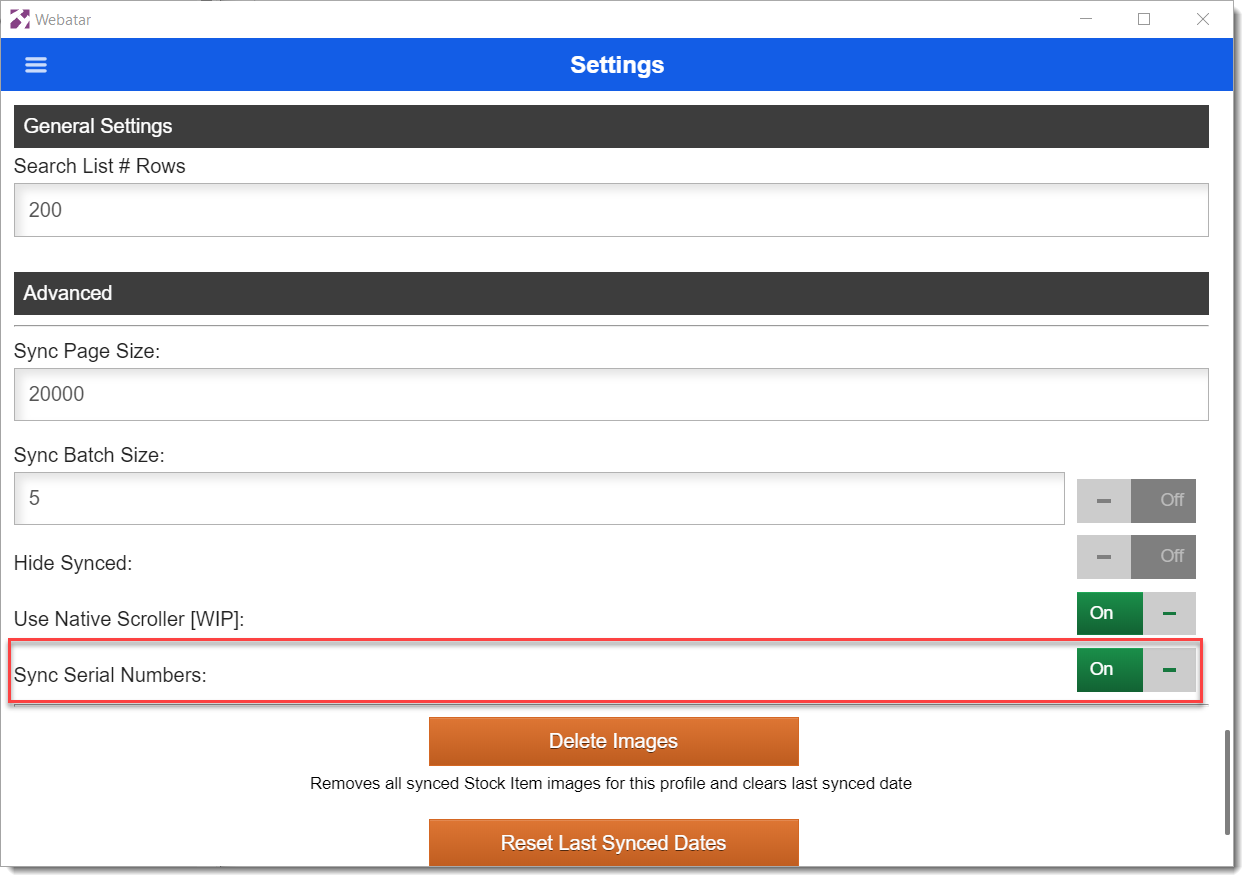Click the Search List # Rows field

pos(611,210)
